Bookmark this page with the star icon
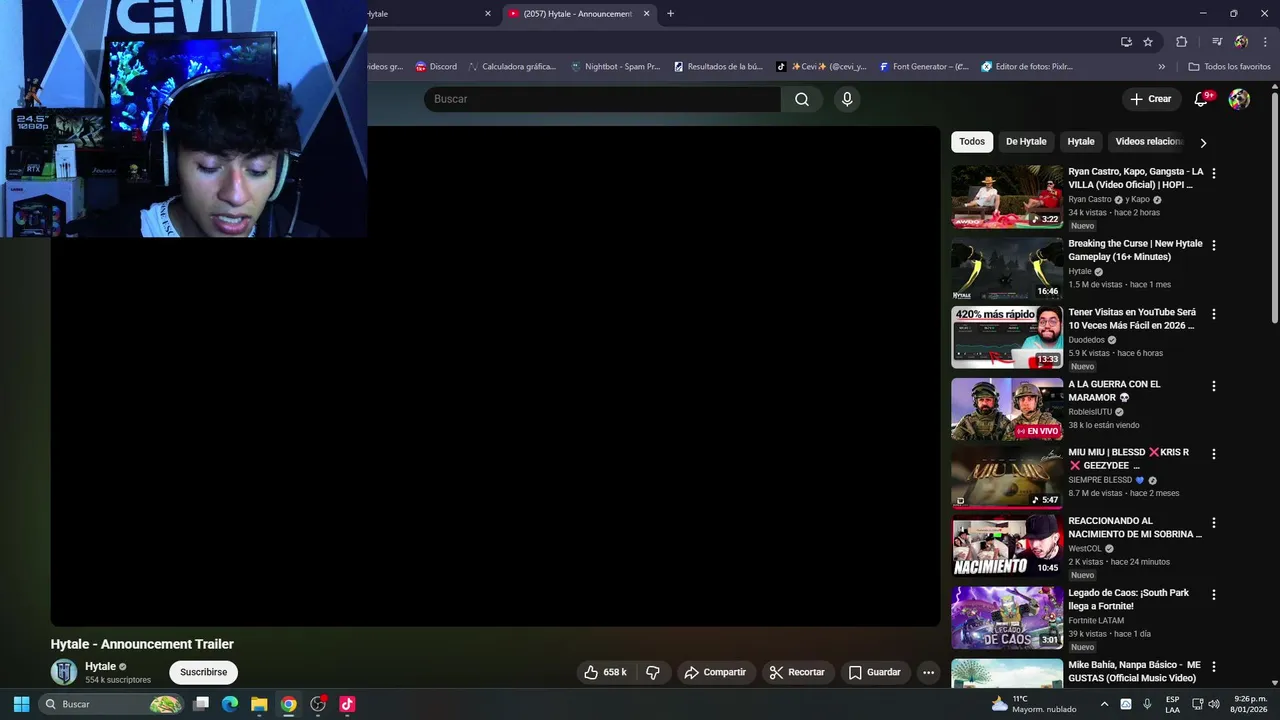1280x720 pixels. coord(1148,42)
